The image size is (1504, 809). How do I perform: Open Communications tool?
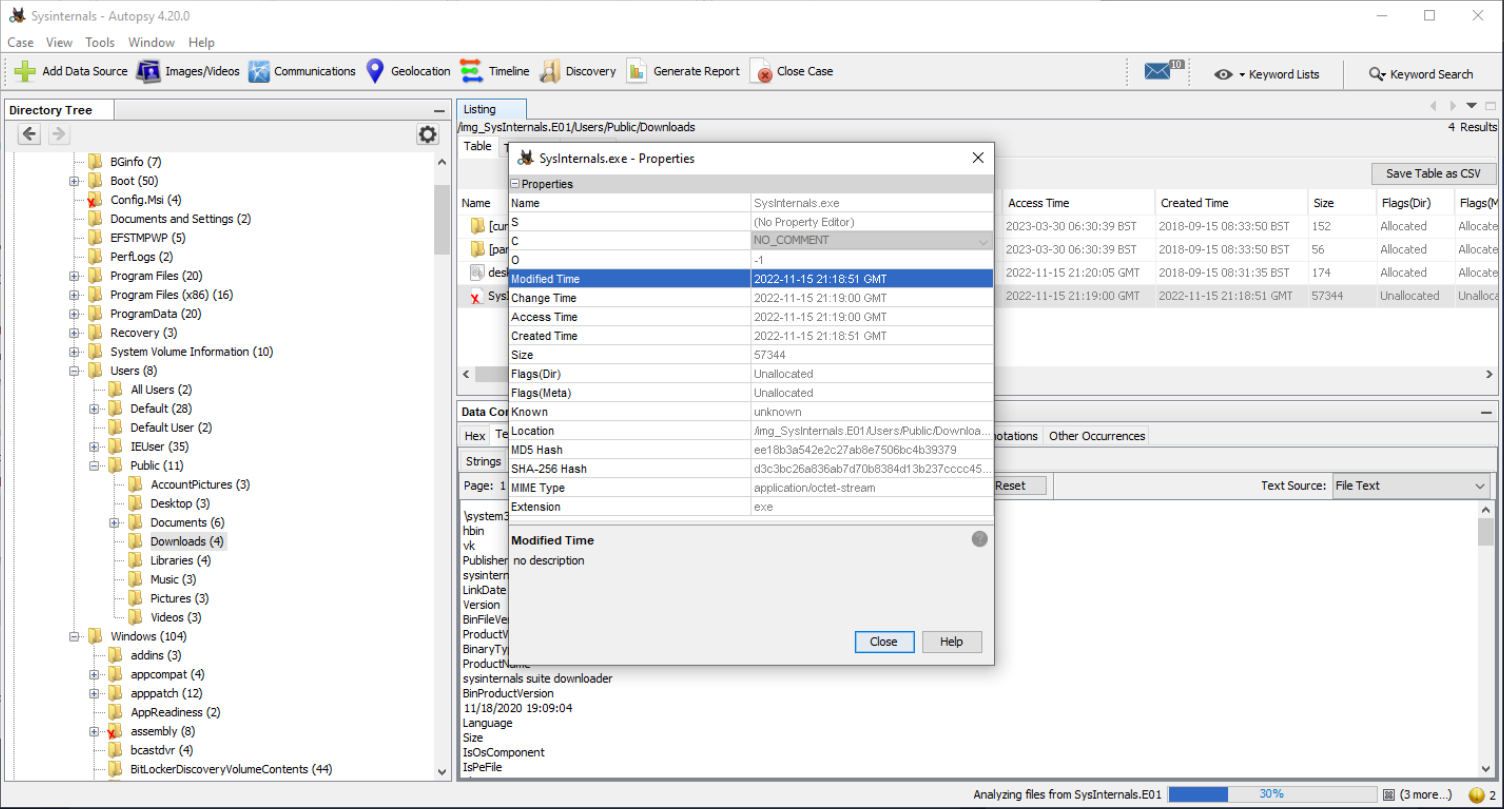(x=302, y=72)
